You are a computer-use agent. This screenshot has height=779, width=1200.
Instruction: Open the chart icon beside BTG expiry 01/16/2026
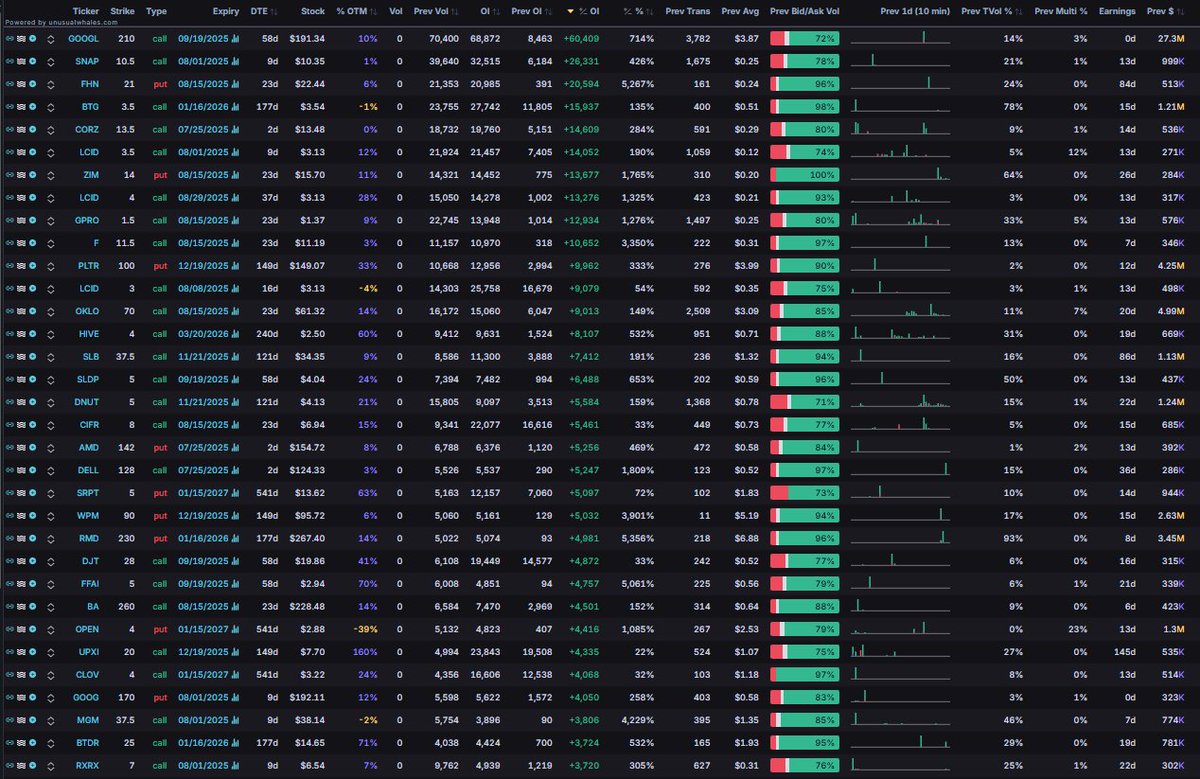(x=236, y=105)
